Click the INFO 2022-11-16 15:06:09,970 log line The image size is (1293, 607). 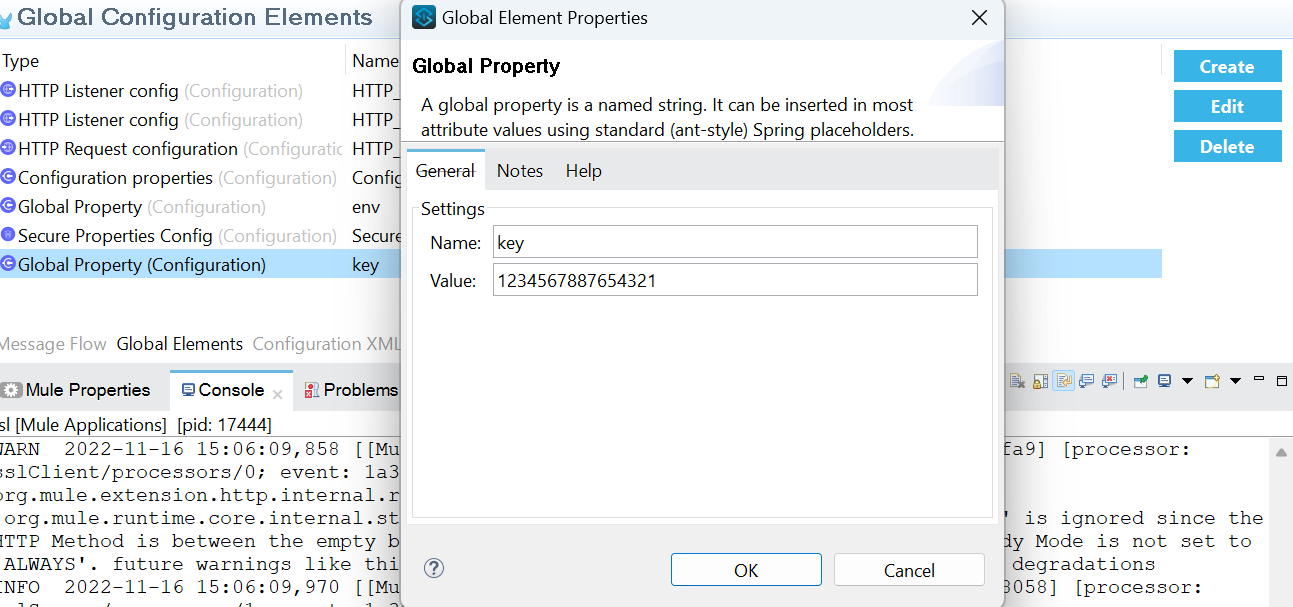point(200,587)
